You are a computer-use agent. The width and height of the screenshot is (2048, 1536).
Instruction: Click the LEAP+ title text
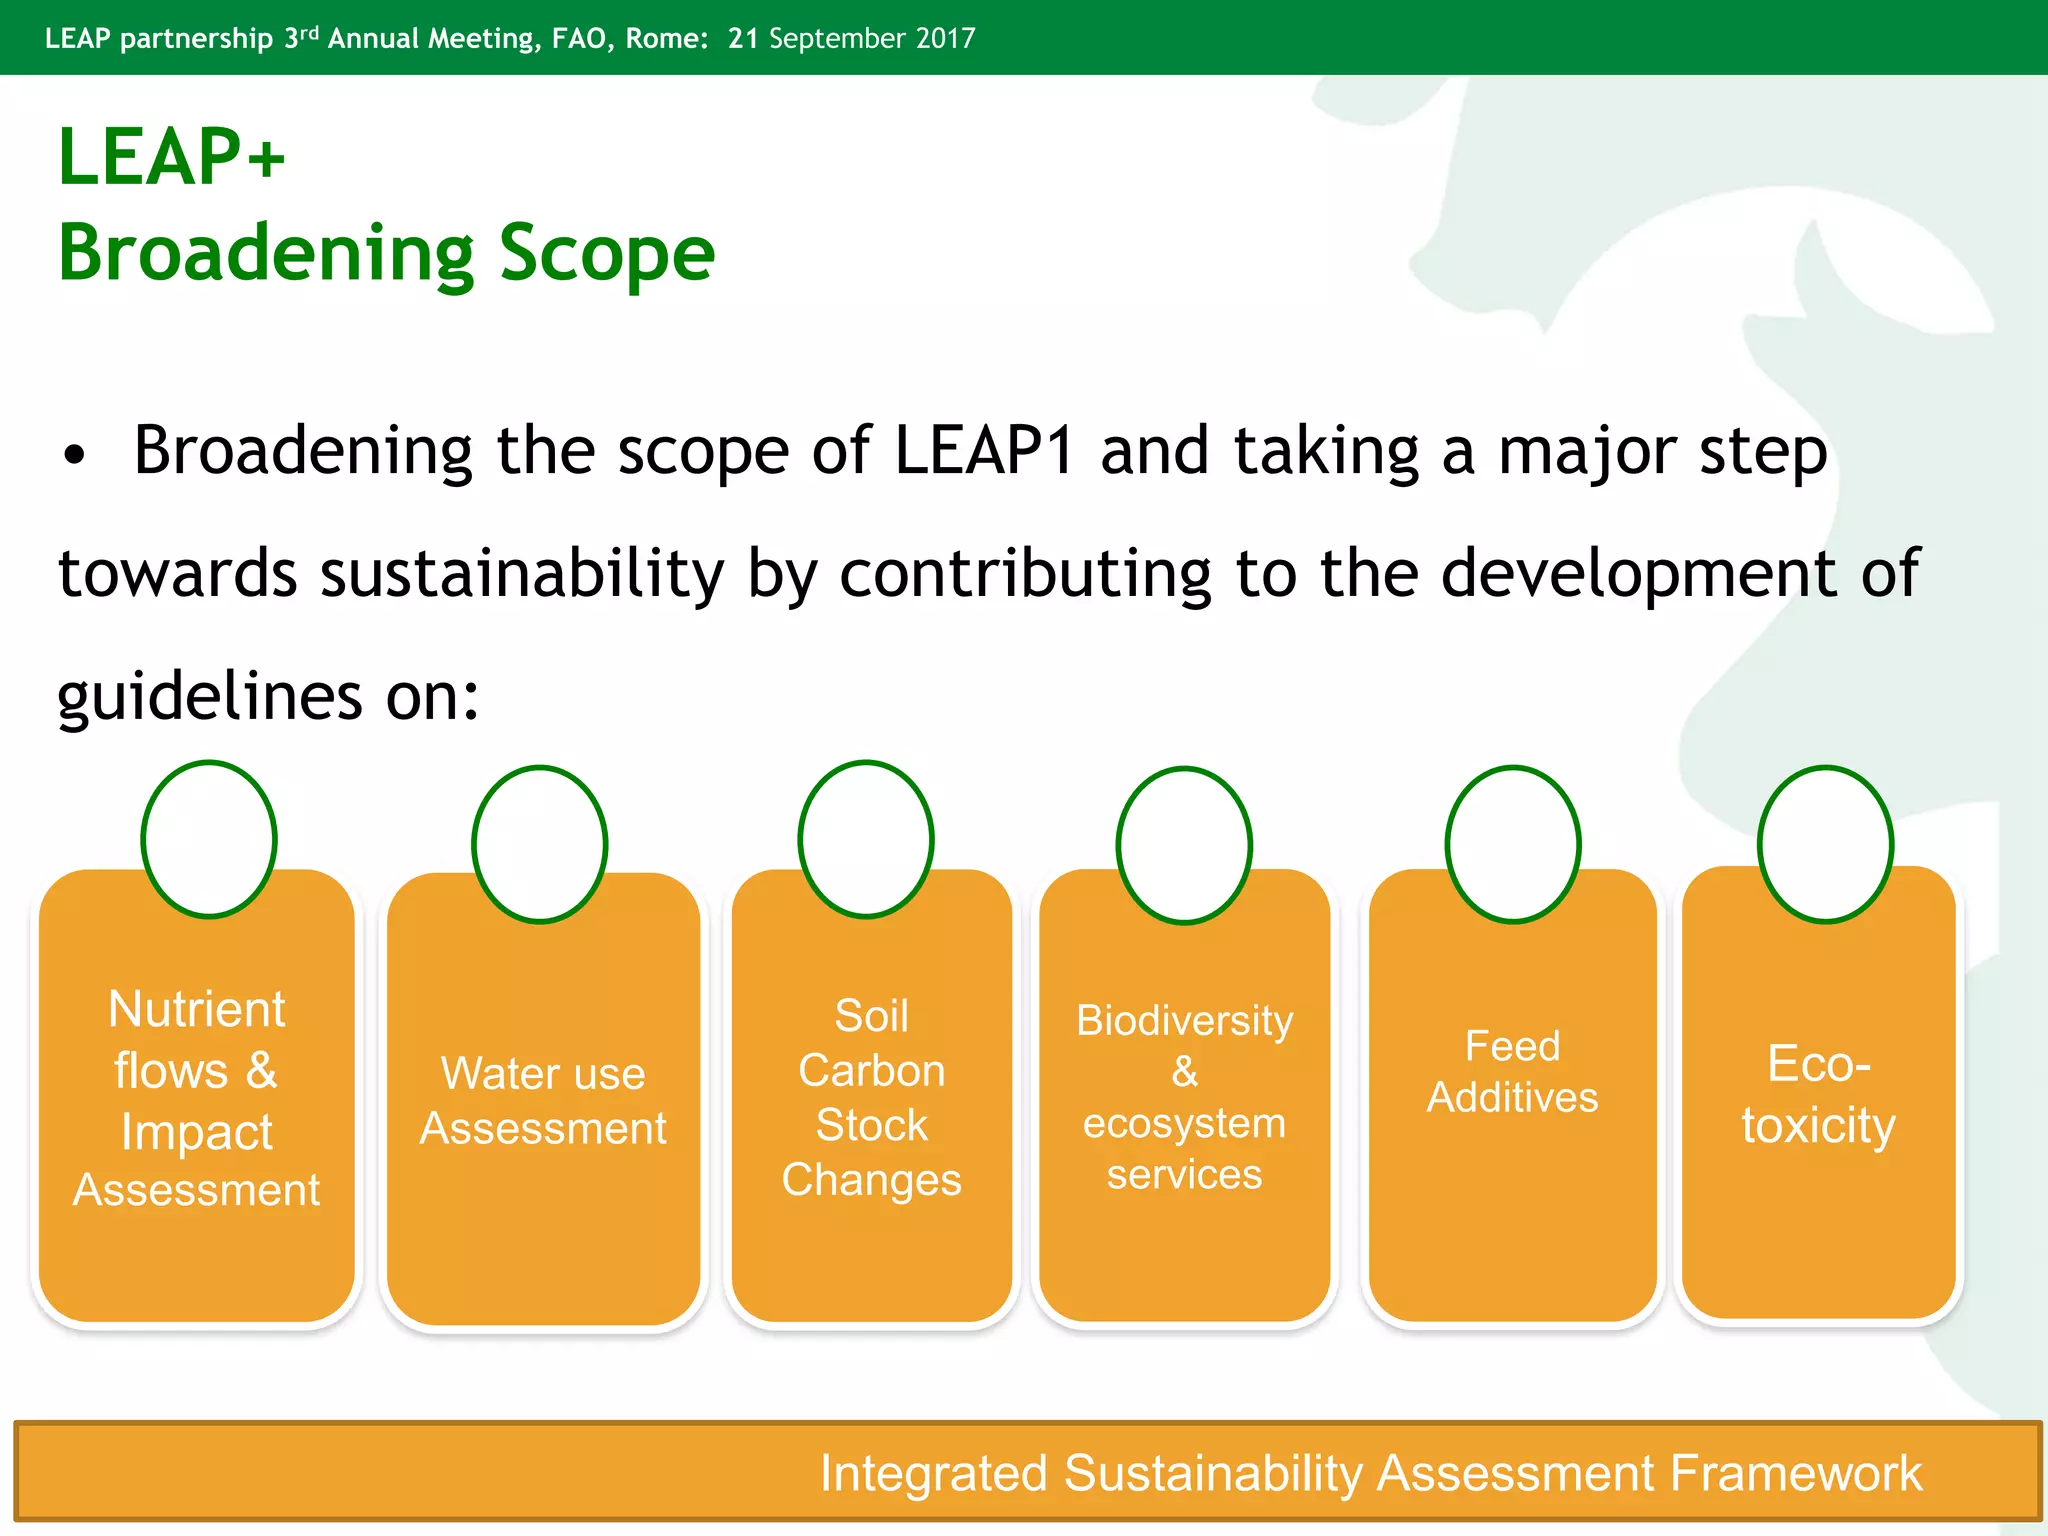tap(172, 157)
